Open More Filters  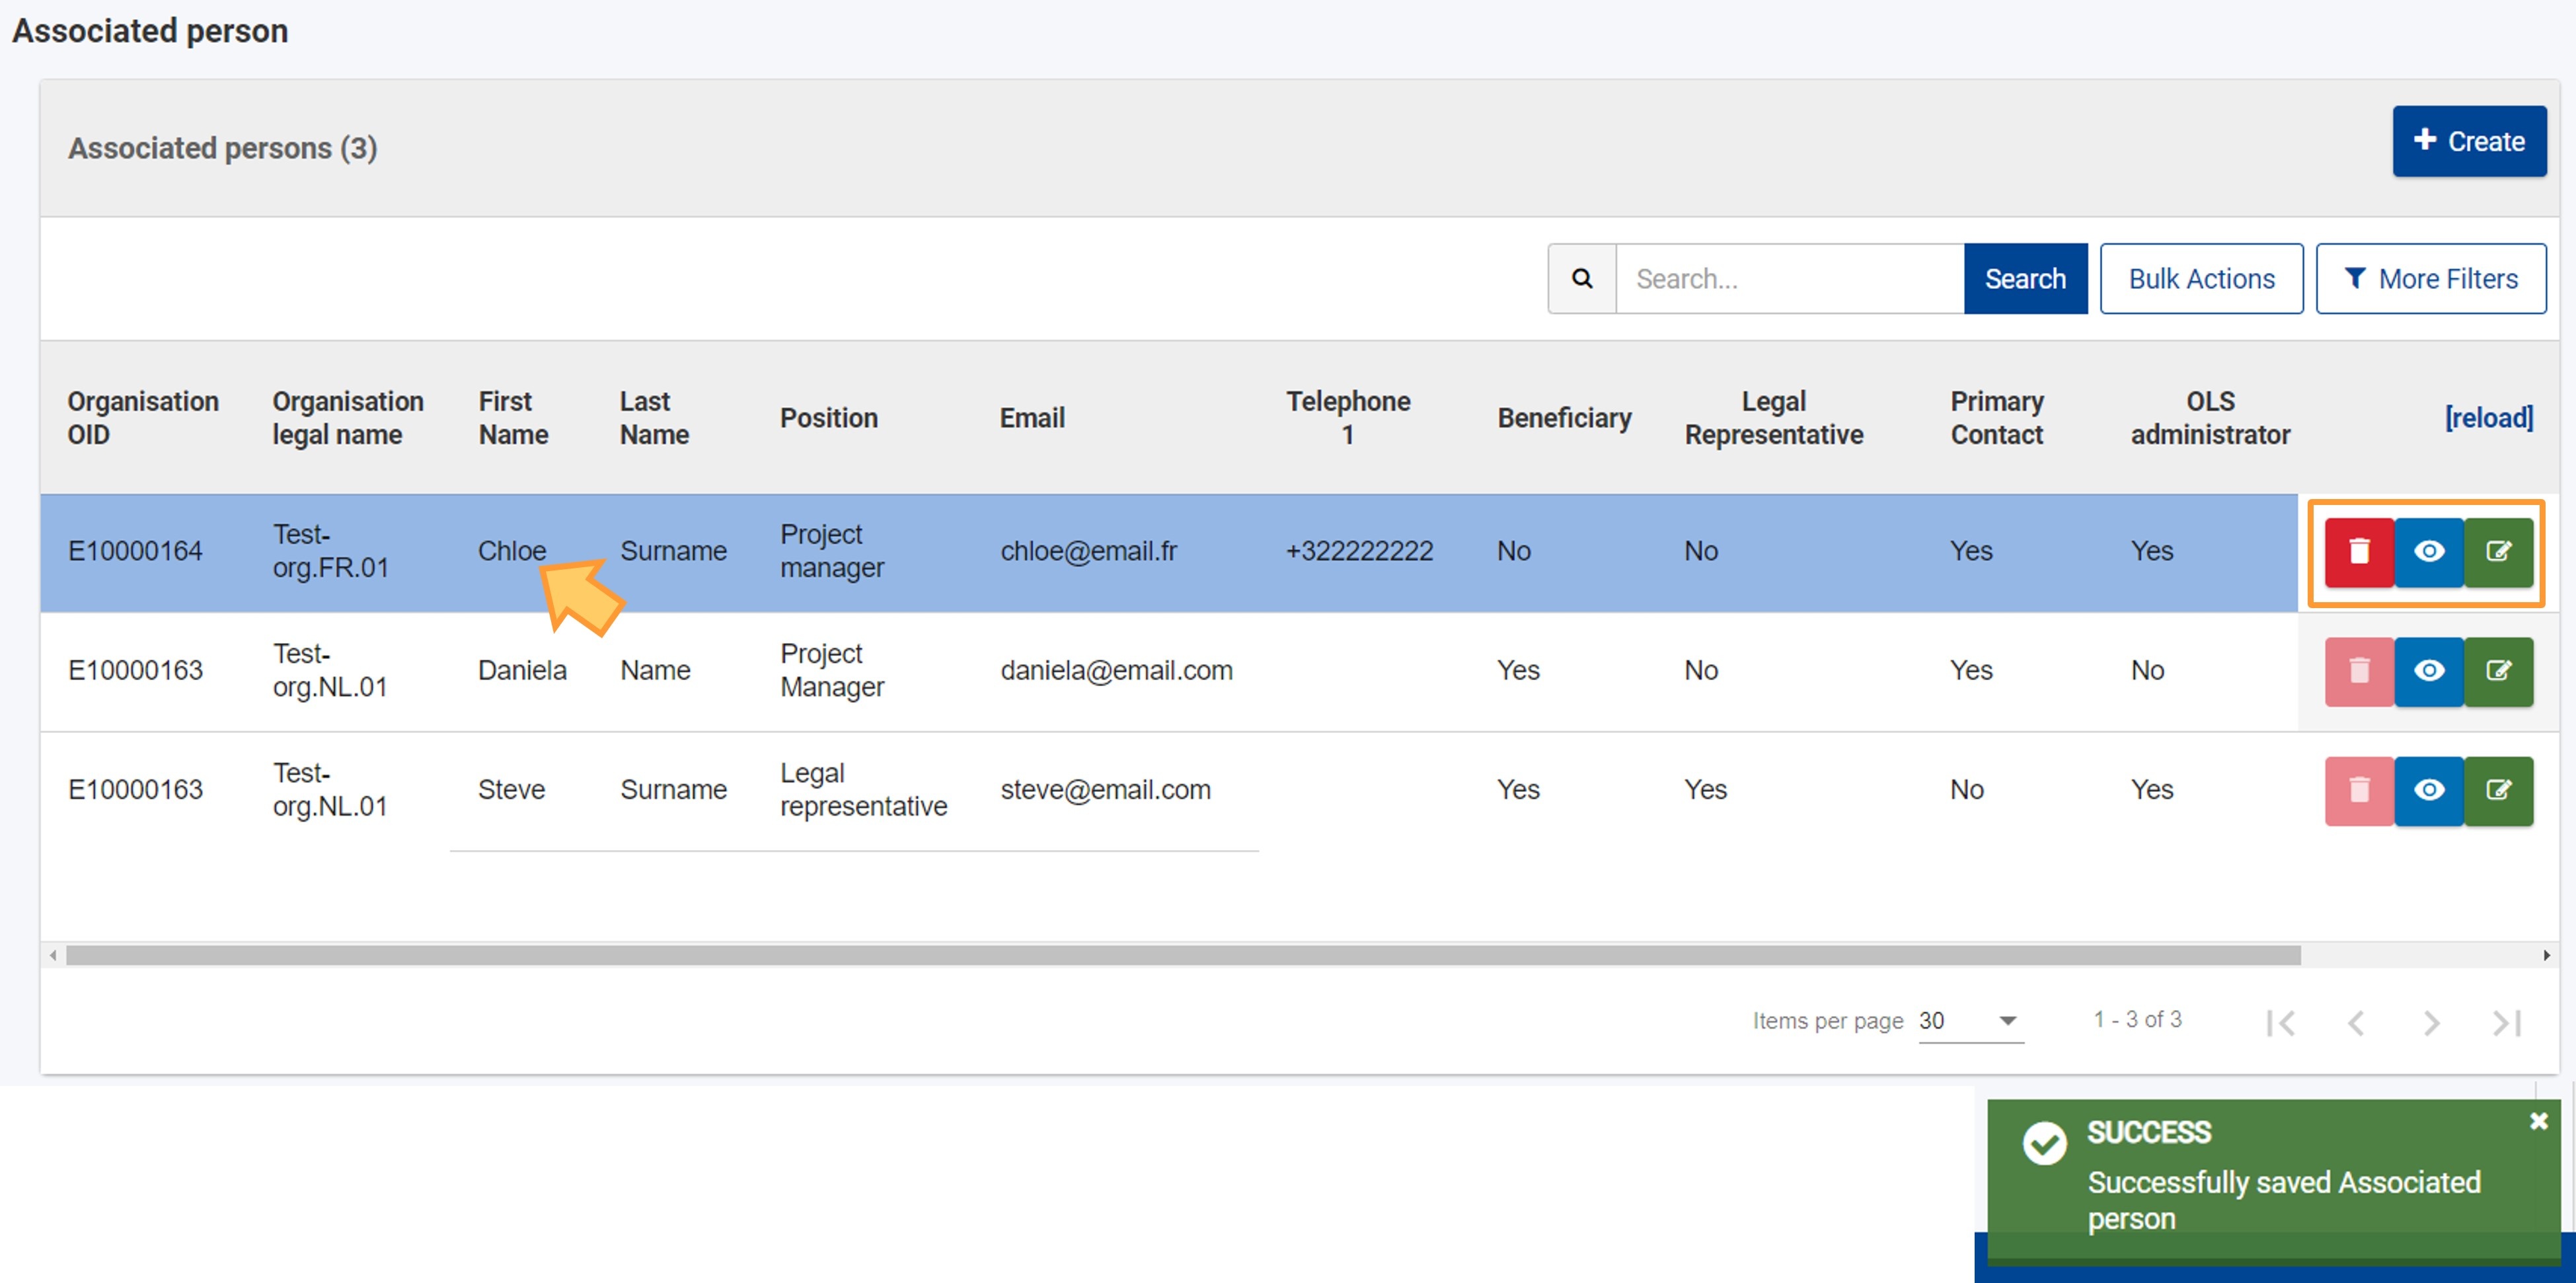coord(2431,279)
